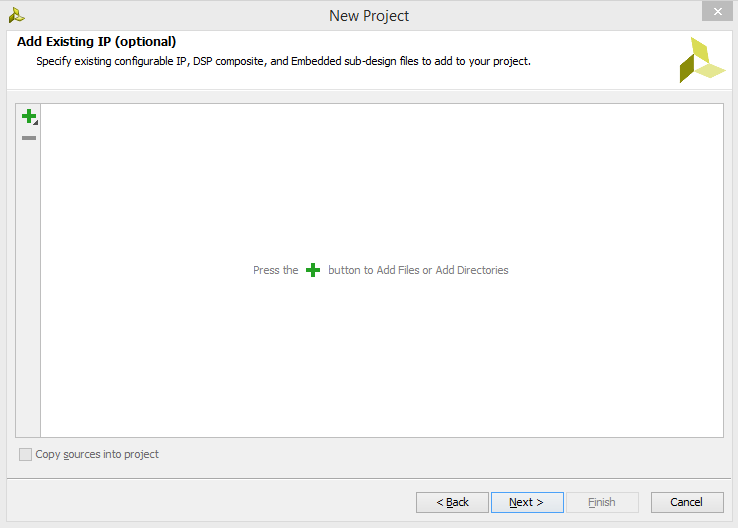This screenshot has height=528, width=738.
Task: Click the grayed-out Finish button
Action: [602, 503]
